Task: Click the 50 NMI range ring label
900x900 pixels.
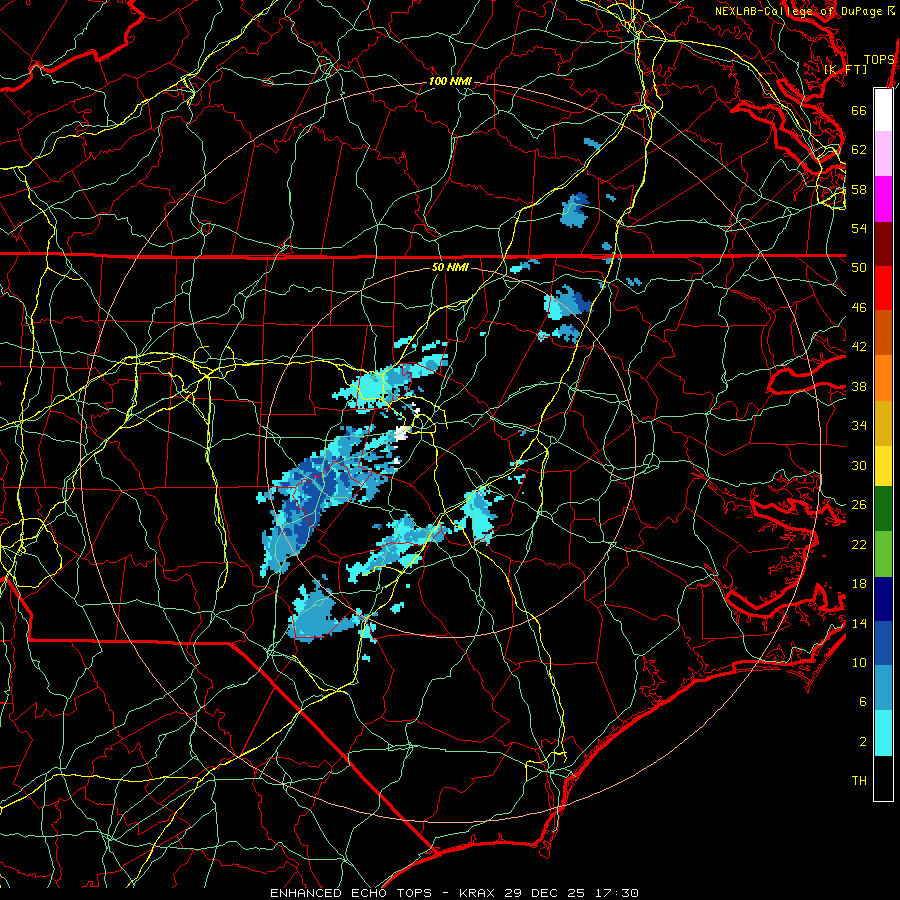Action: coord(450,267)
